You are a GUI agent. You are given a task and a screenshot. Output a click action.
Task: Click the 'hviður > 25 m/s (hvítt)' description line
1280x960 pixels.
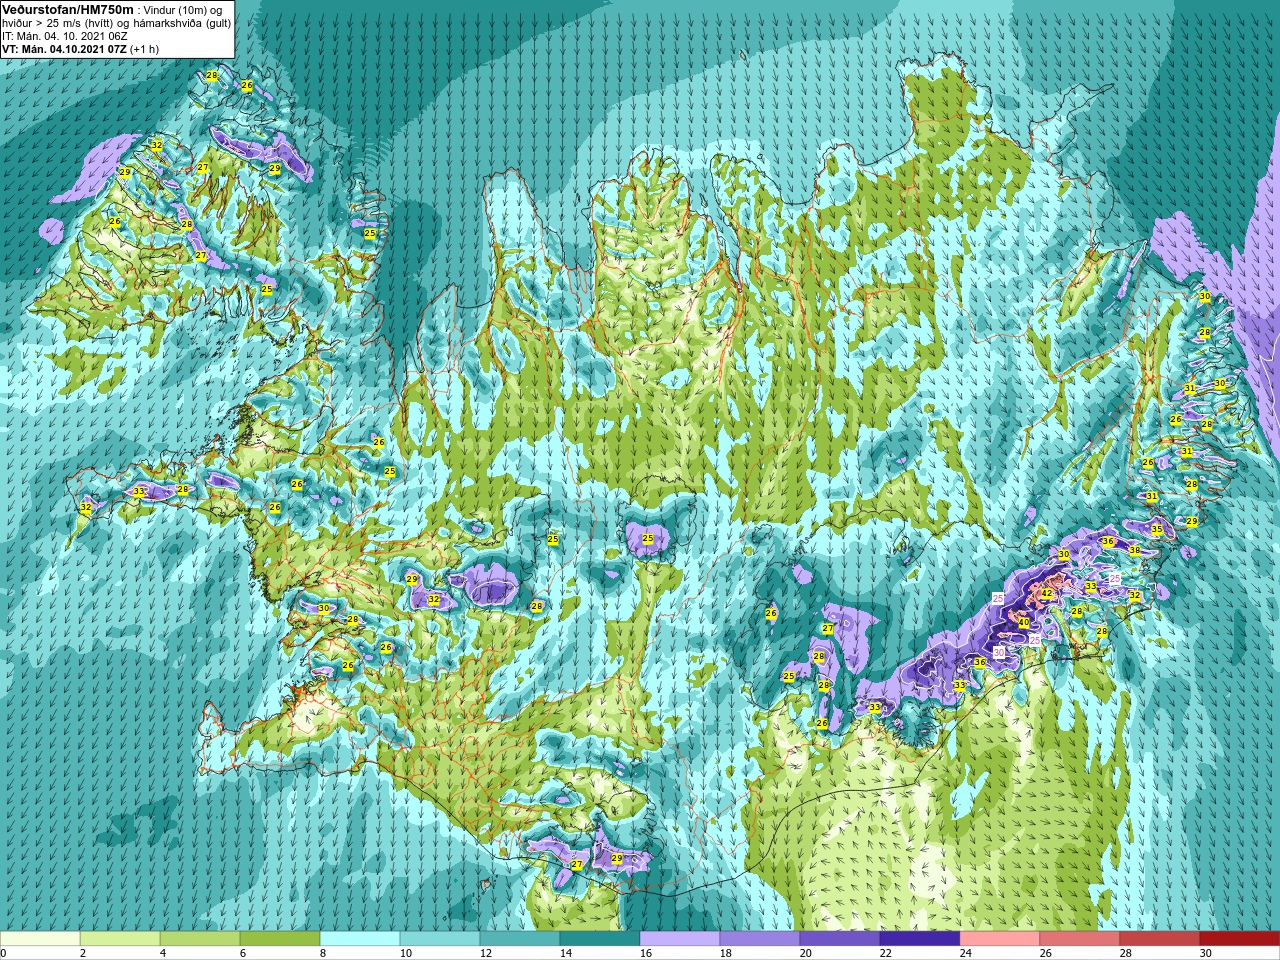click(x=116, y=23)
